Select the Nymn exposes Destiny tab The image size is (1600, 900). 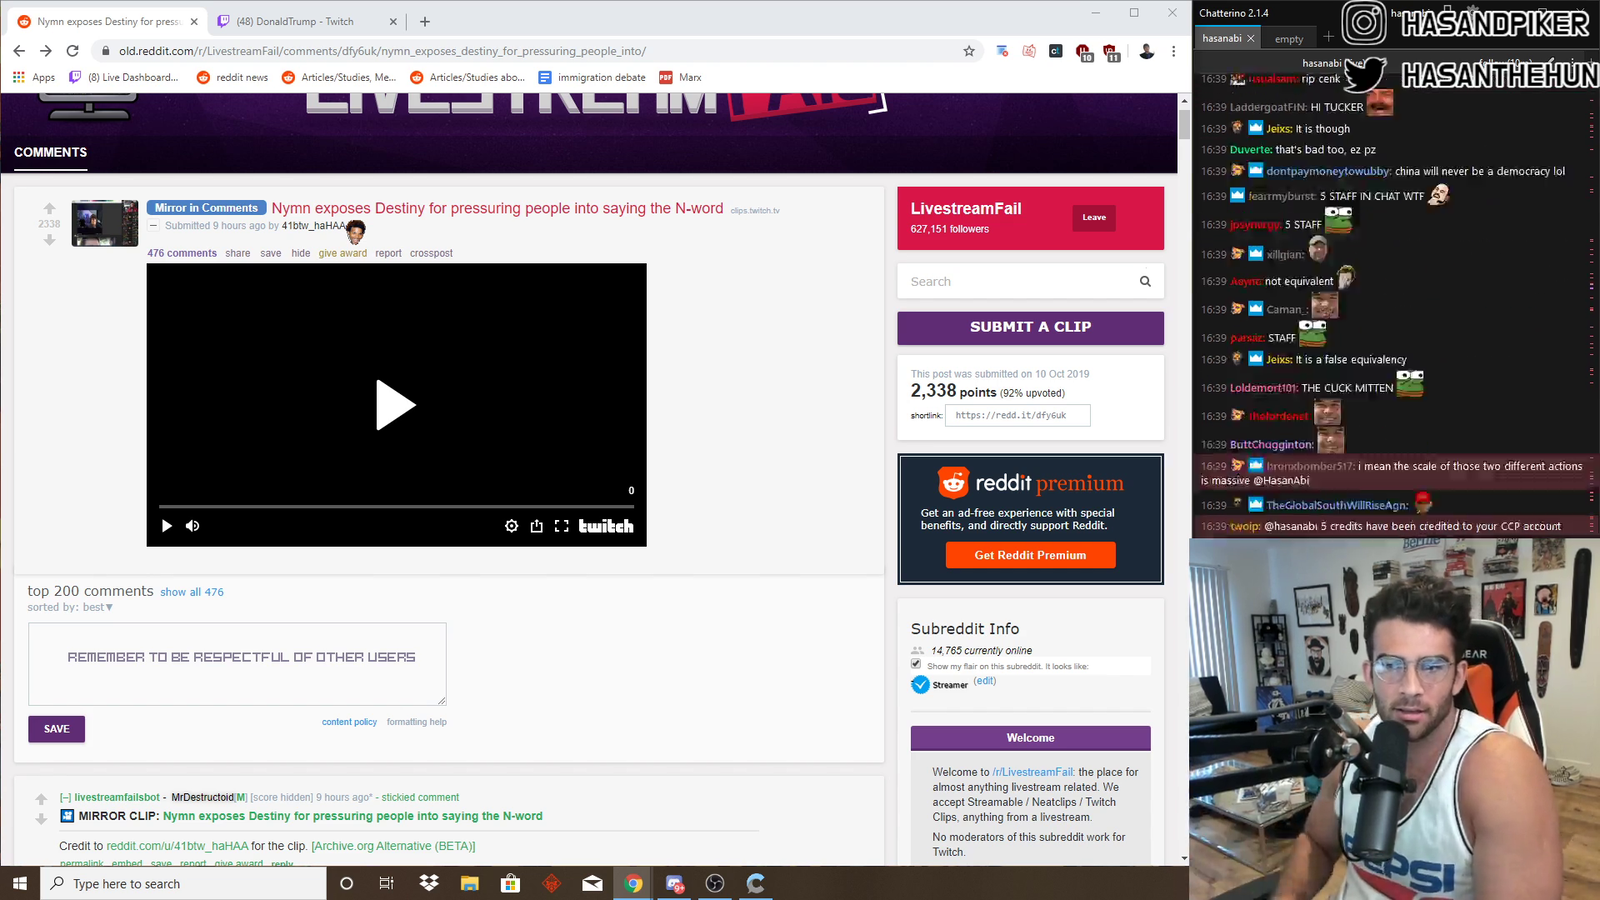click(x=109, y=21)
